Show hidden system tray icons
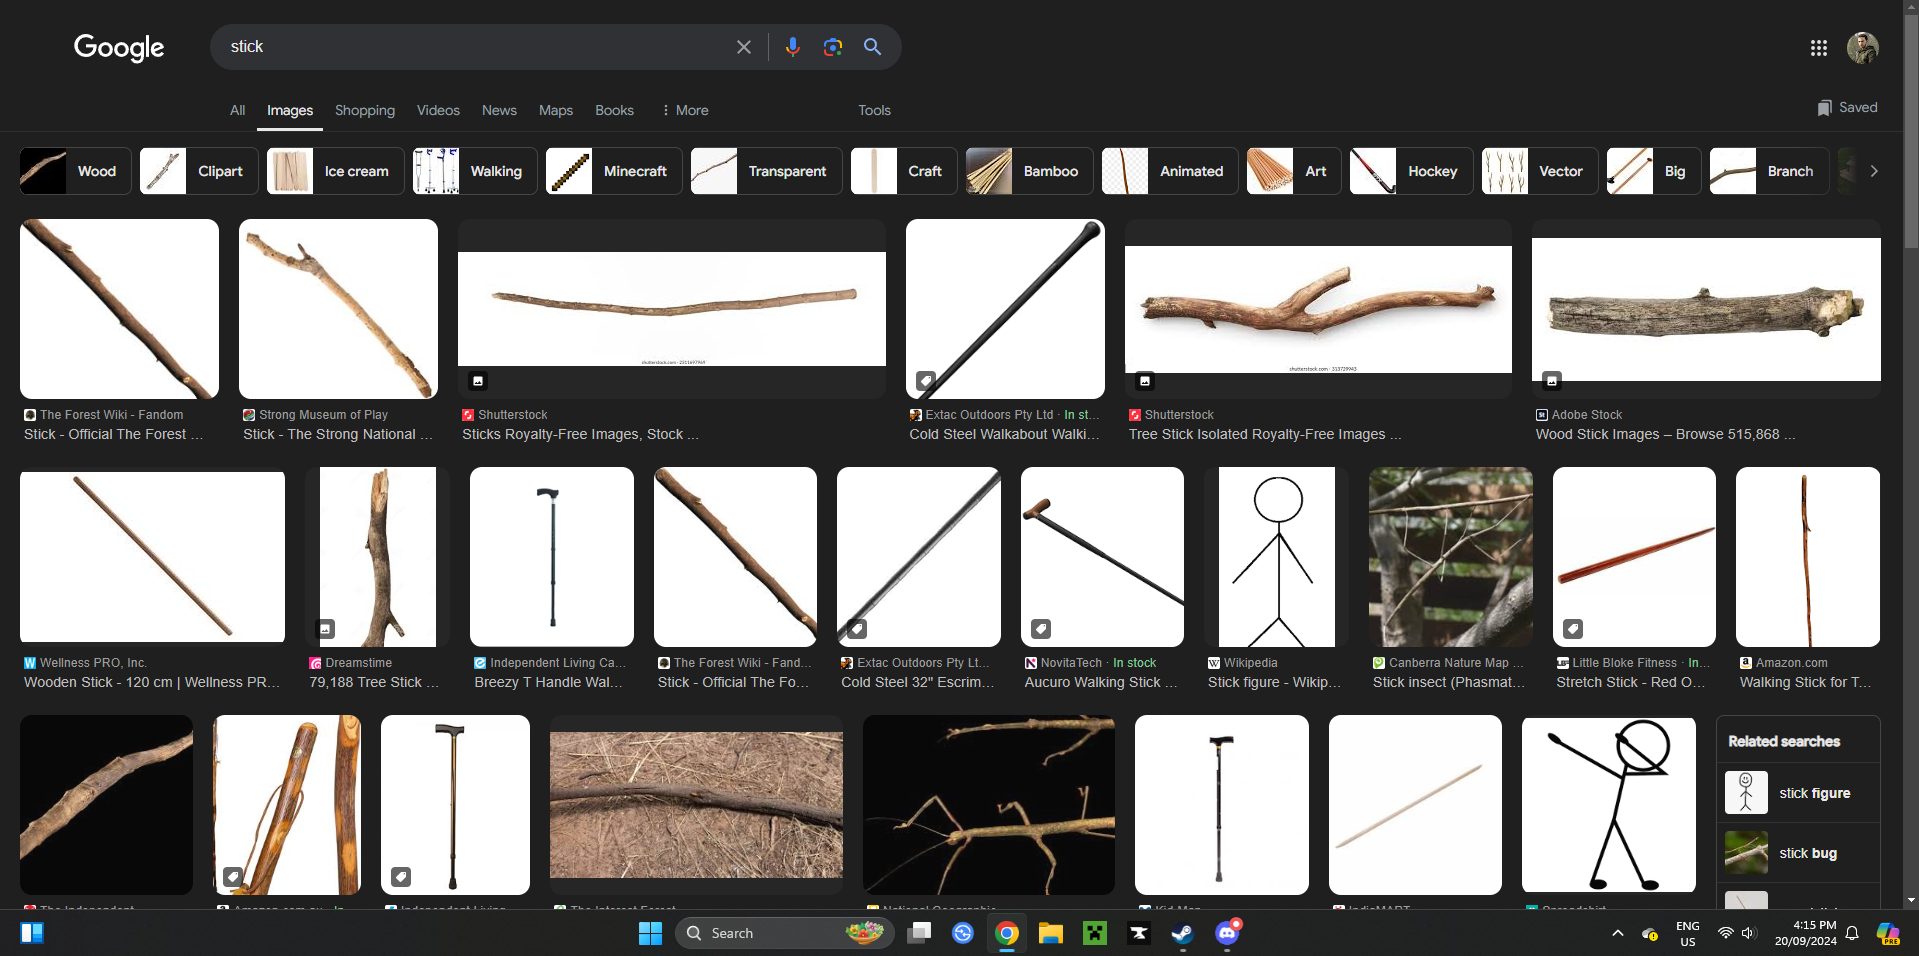The width and height of the screenshot is (1919, 956). point(1617,933)
